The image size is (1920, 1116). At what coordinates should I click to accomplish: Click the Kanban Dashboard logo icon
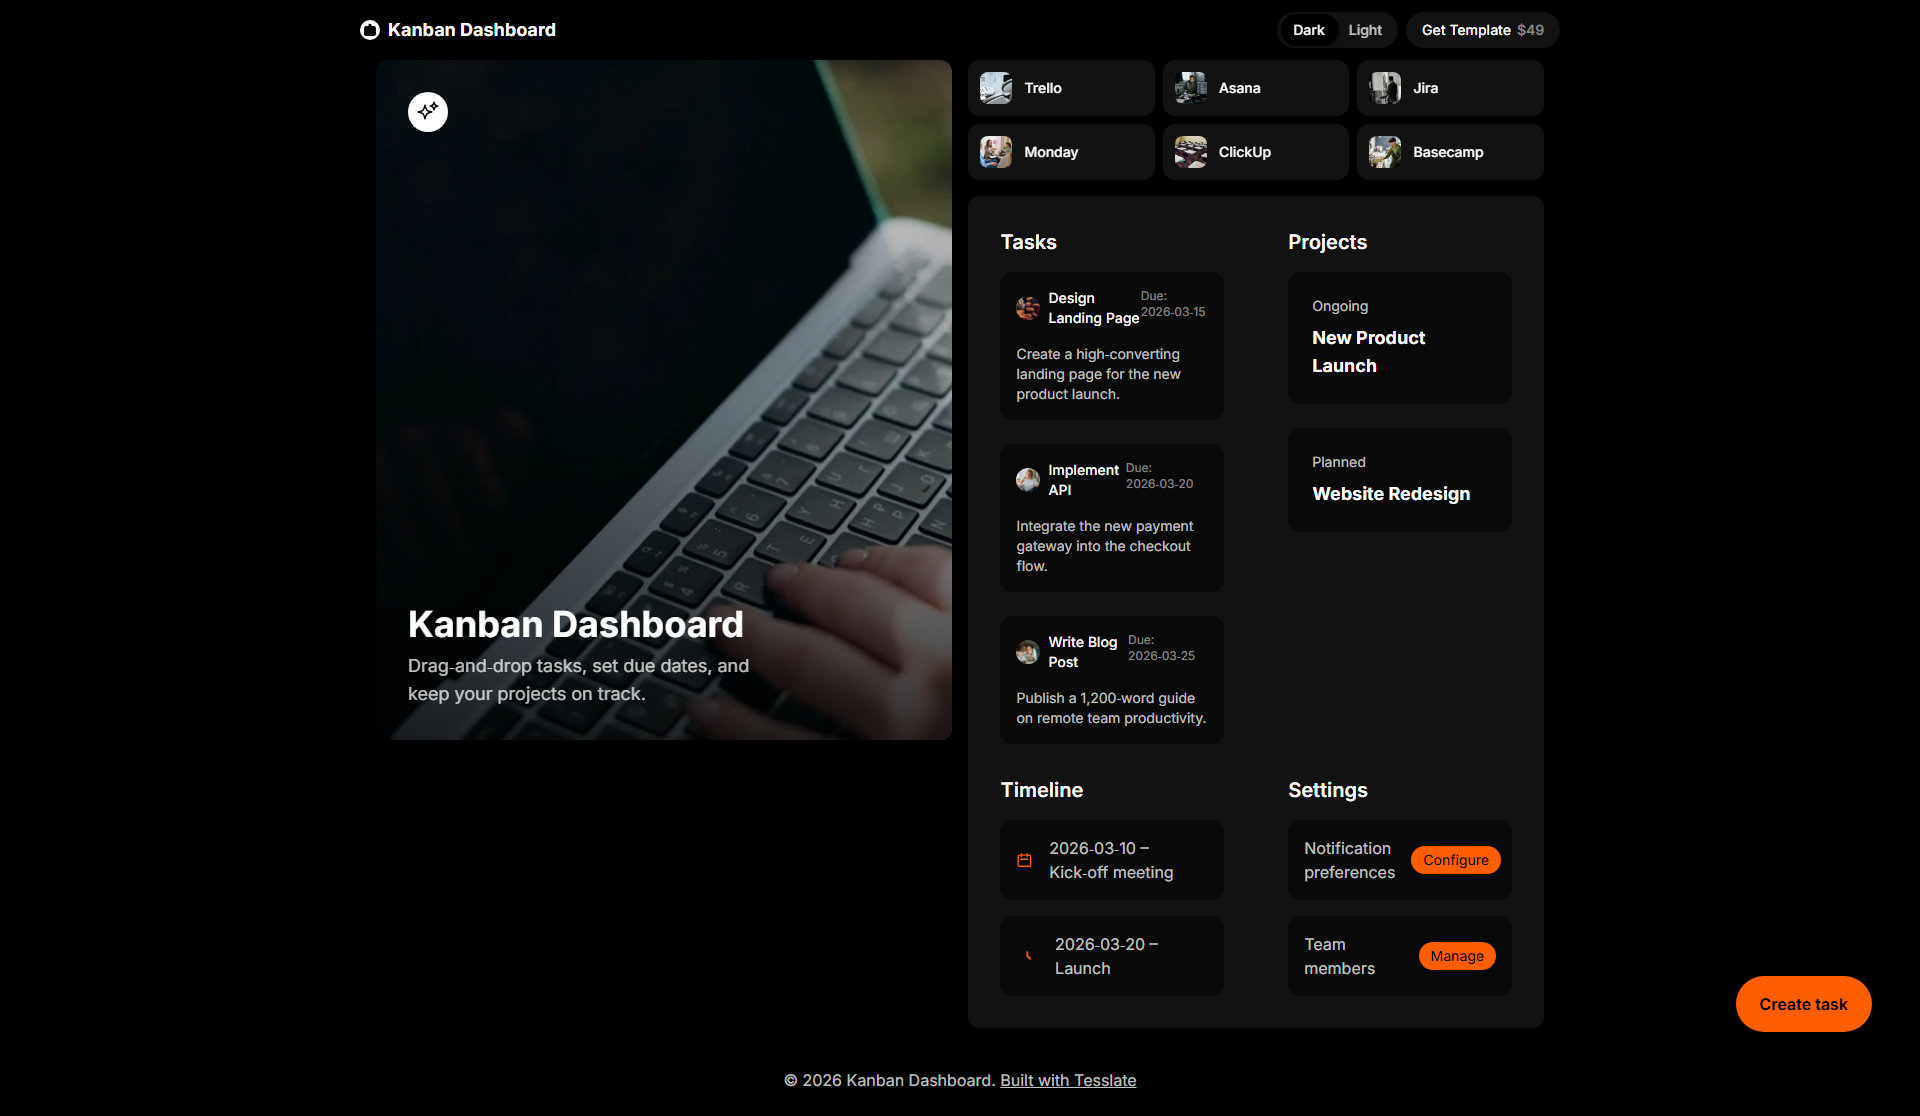pyautogui.click(x=370, y=30)
